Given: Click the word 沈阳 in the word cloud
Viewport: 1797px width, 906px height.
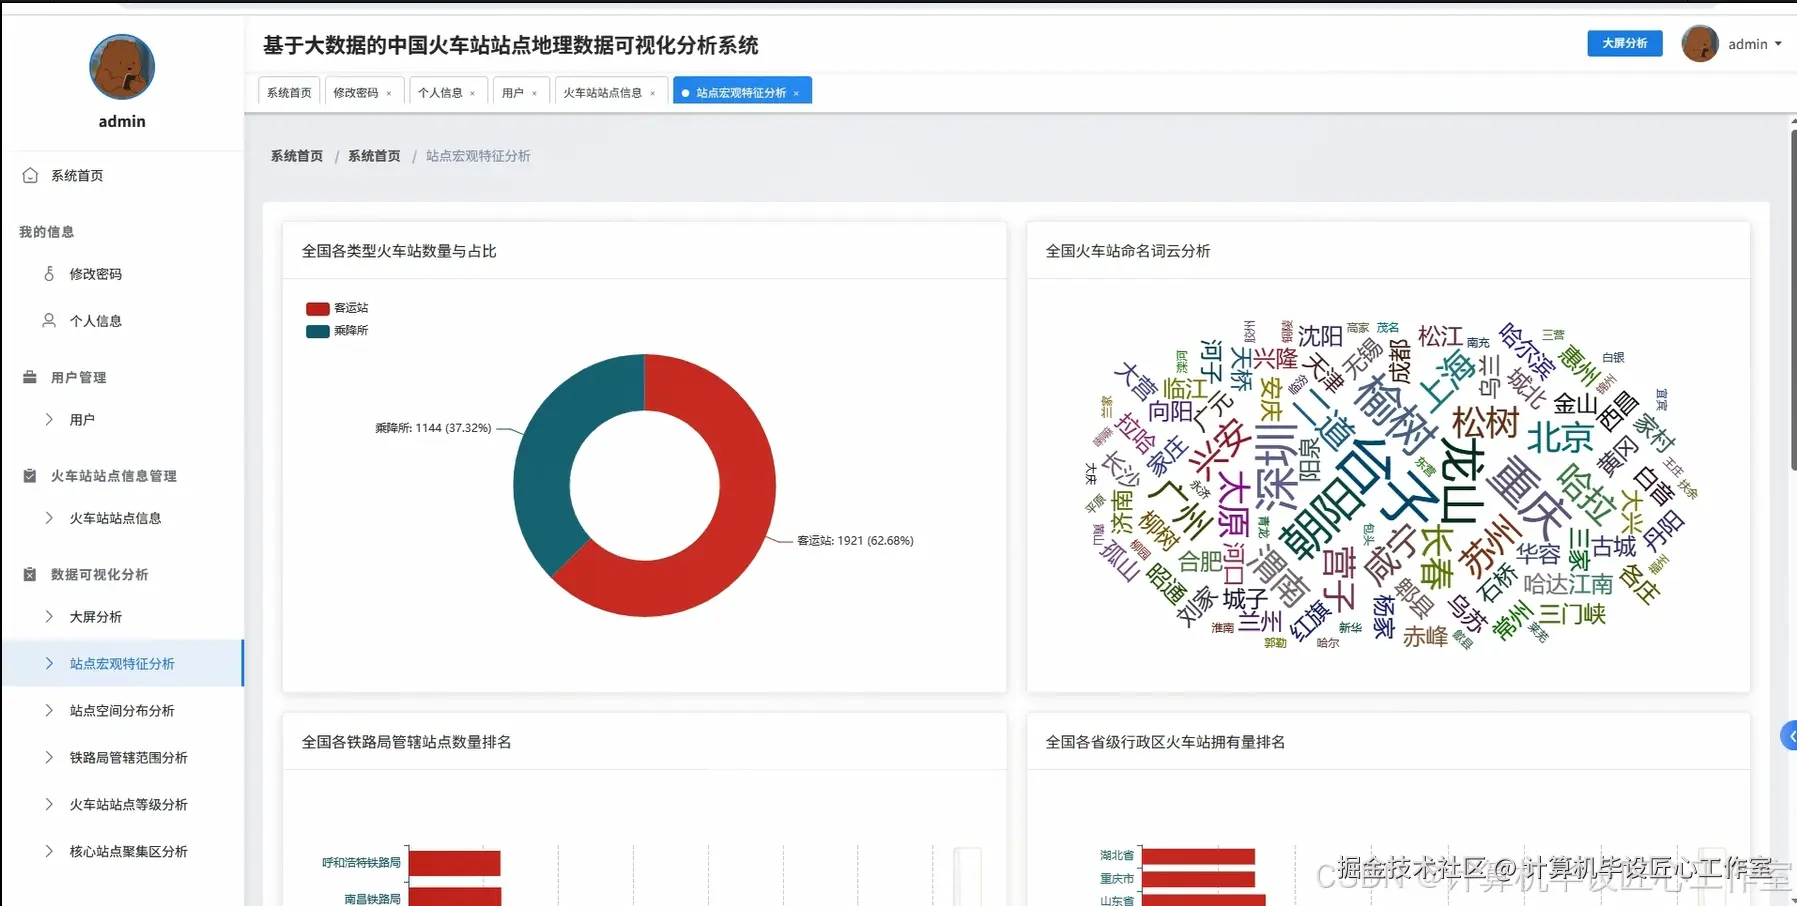Looking at the screenshot, I should 1320,337.
